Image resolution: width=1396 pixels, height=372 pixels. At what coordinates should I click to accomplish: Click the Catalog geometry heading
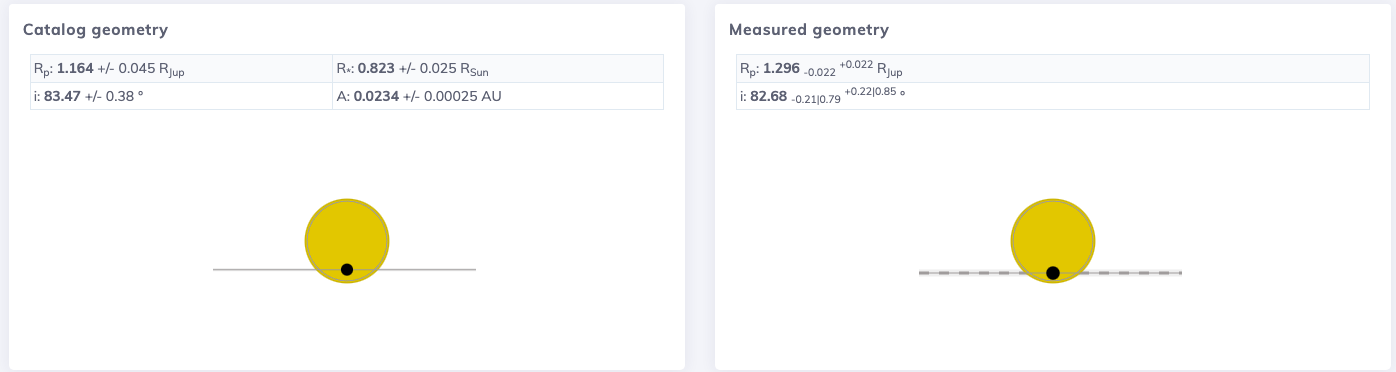95,30
